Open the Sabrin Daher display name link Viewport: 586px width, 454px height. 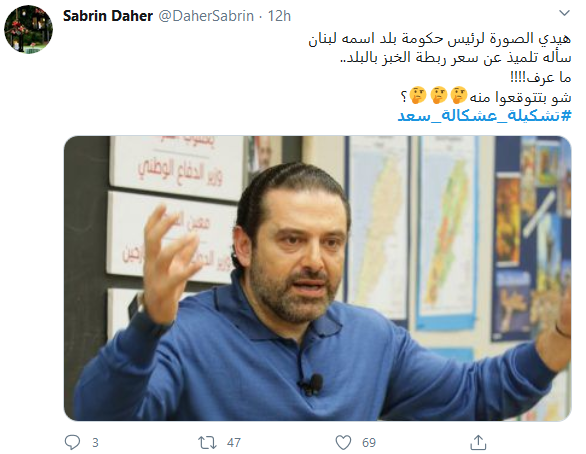[108, 16]
